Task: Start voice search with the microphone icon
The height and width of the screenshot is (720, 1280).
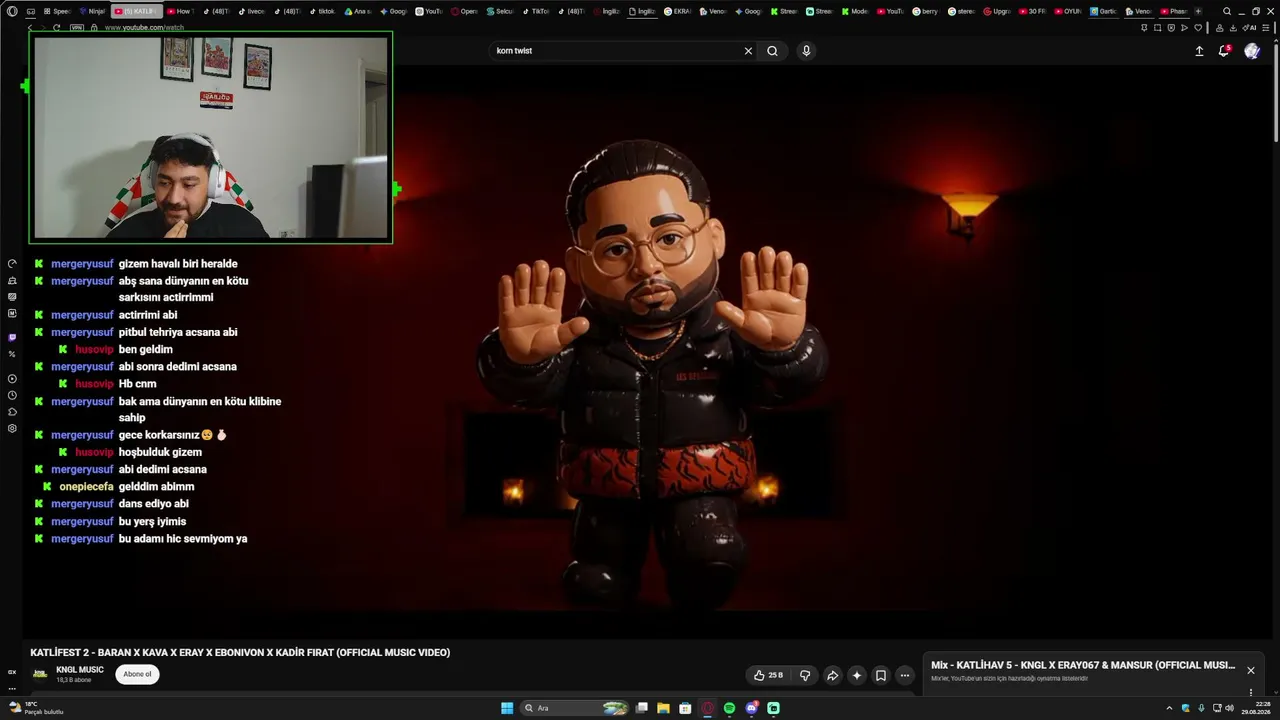Action: pyautogui.click(x=806, y=51)
